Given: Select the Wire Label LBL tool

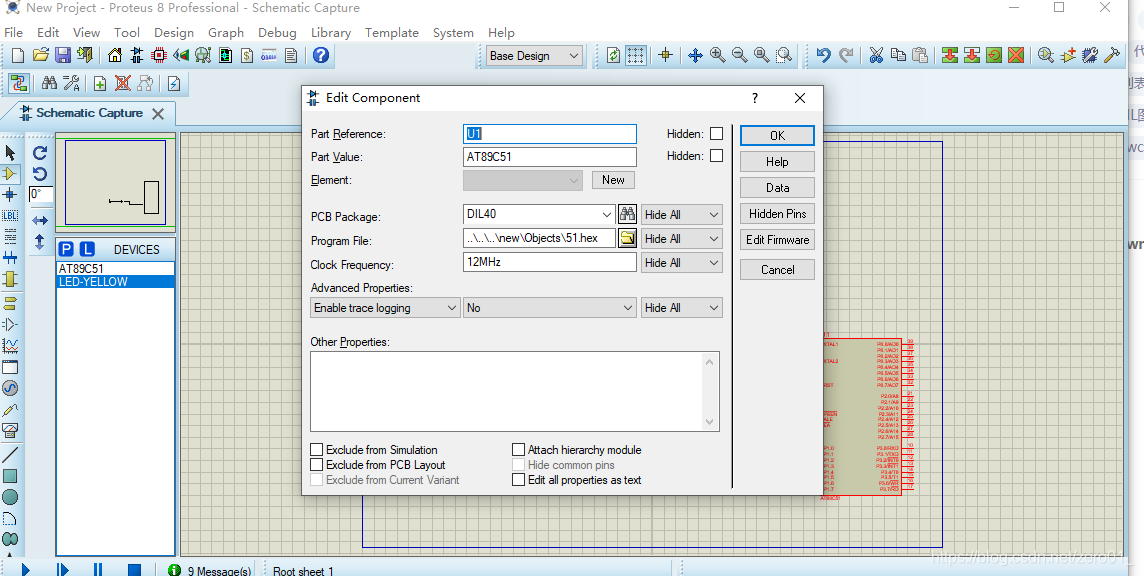Looking at the screenshot, I should coord(10,216).
